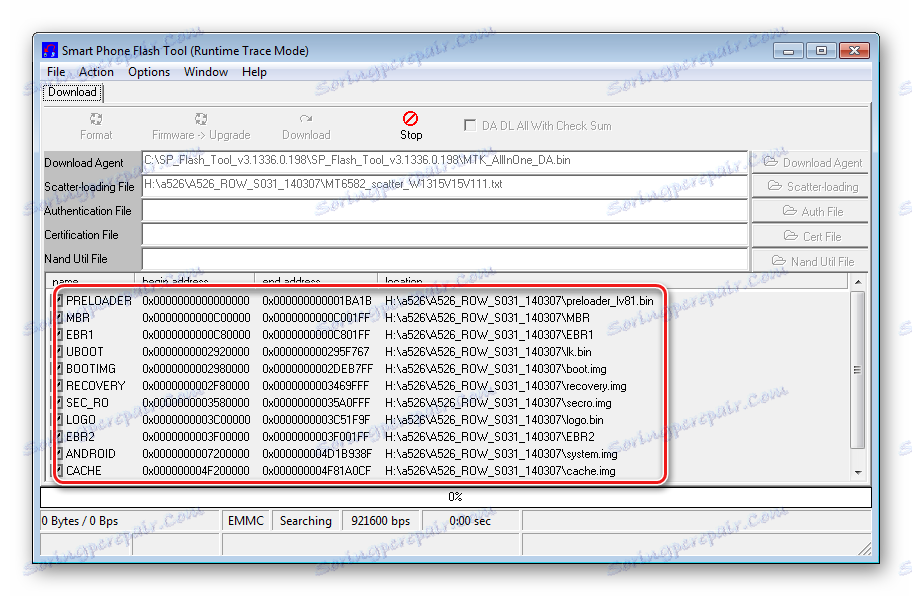Click the name column header
The width and height of the screenshot is (912, 596).
click(x=90, y=281)
